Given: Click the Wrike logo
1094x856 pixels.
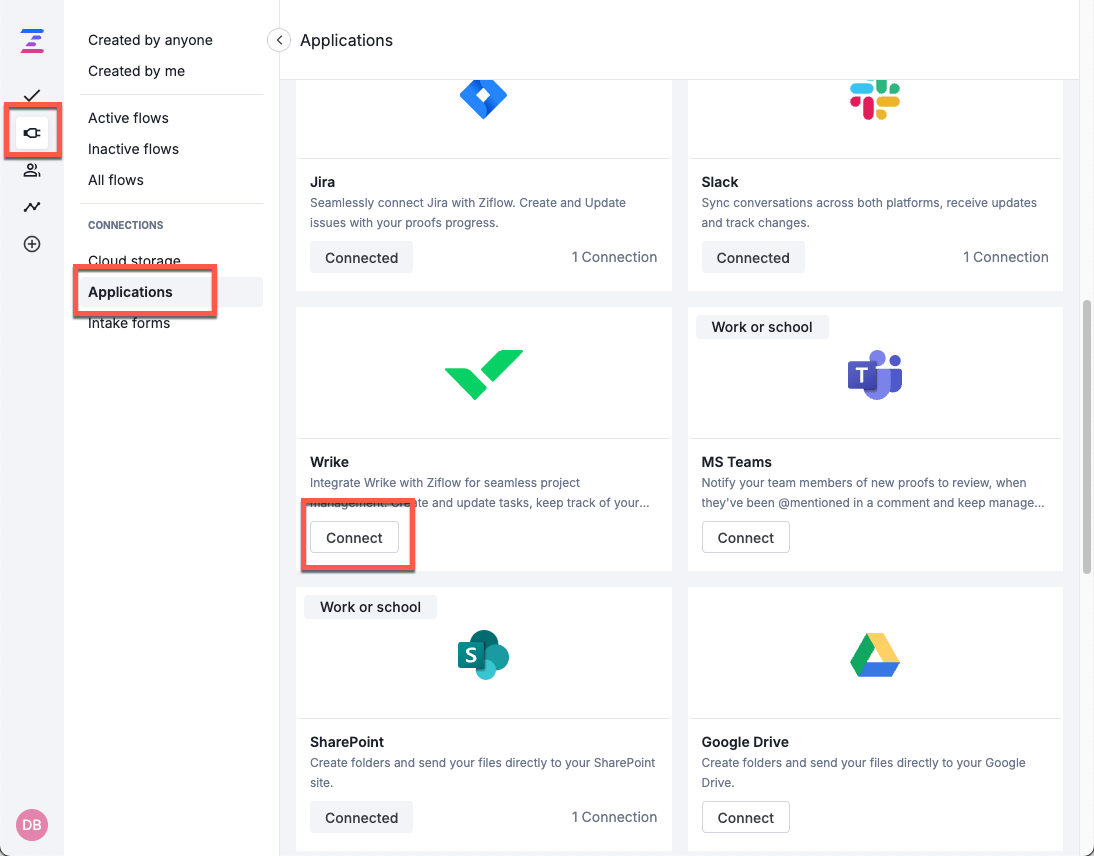Looking at the screenshot, I should coord(483,374).
